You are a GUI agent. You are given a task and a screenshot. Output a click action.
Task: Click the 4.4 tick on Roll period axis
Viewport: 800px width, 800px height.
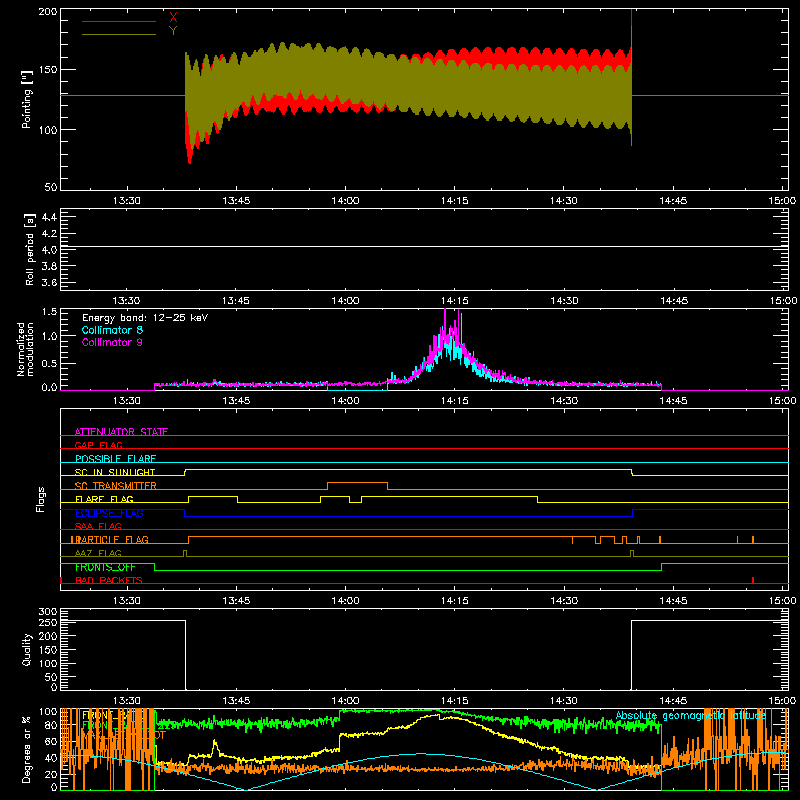[49, 217]
